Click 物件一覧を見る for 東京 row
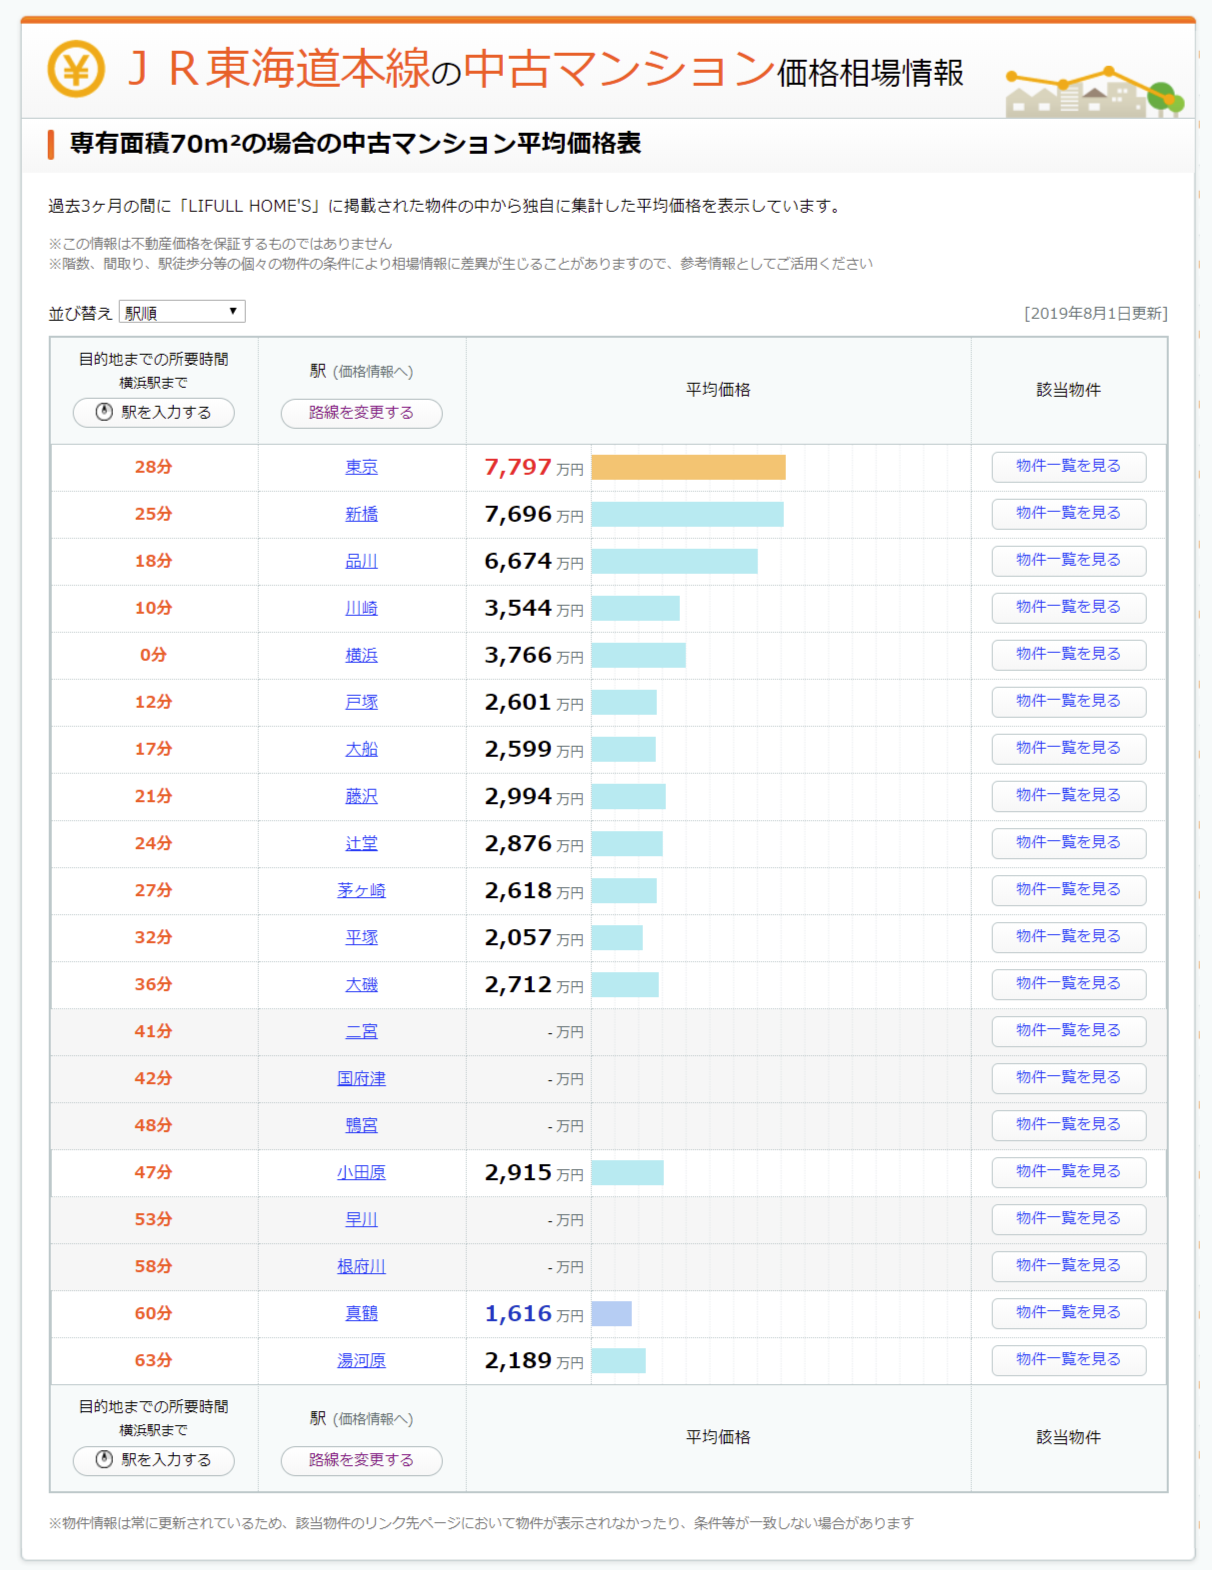 [x=1069, y=467]
